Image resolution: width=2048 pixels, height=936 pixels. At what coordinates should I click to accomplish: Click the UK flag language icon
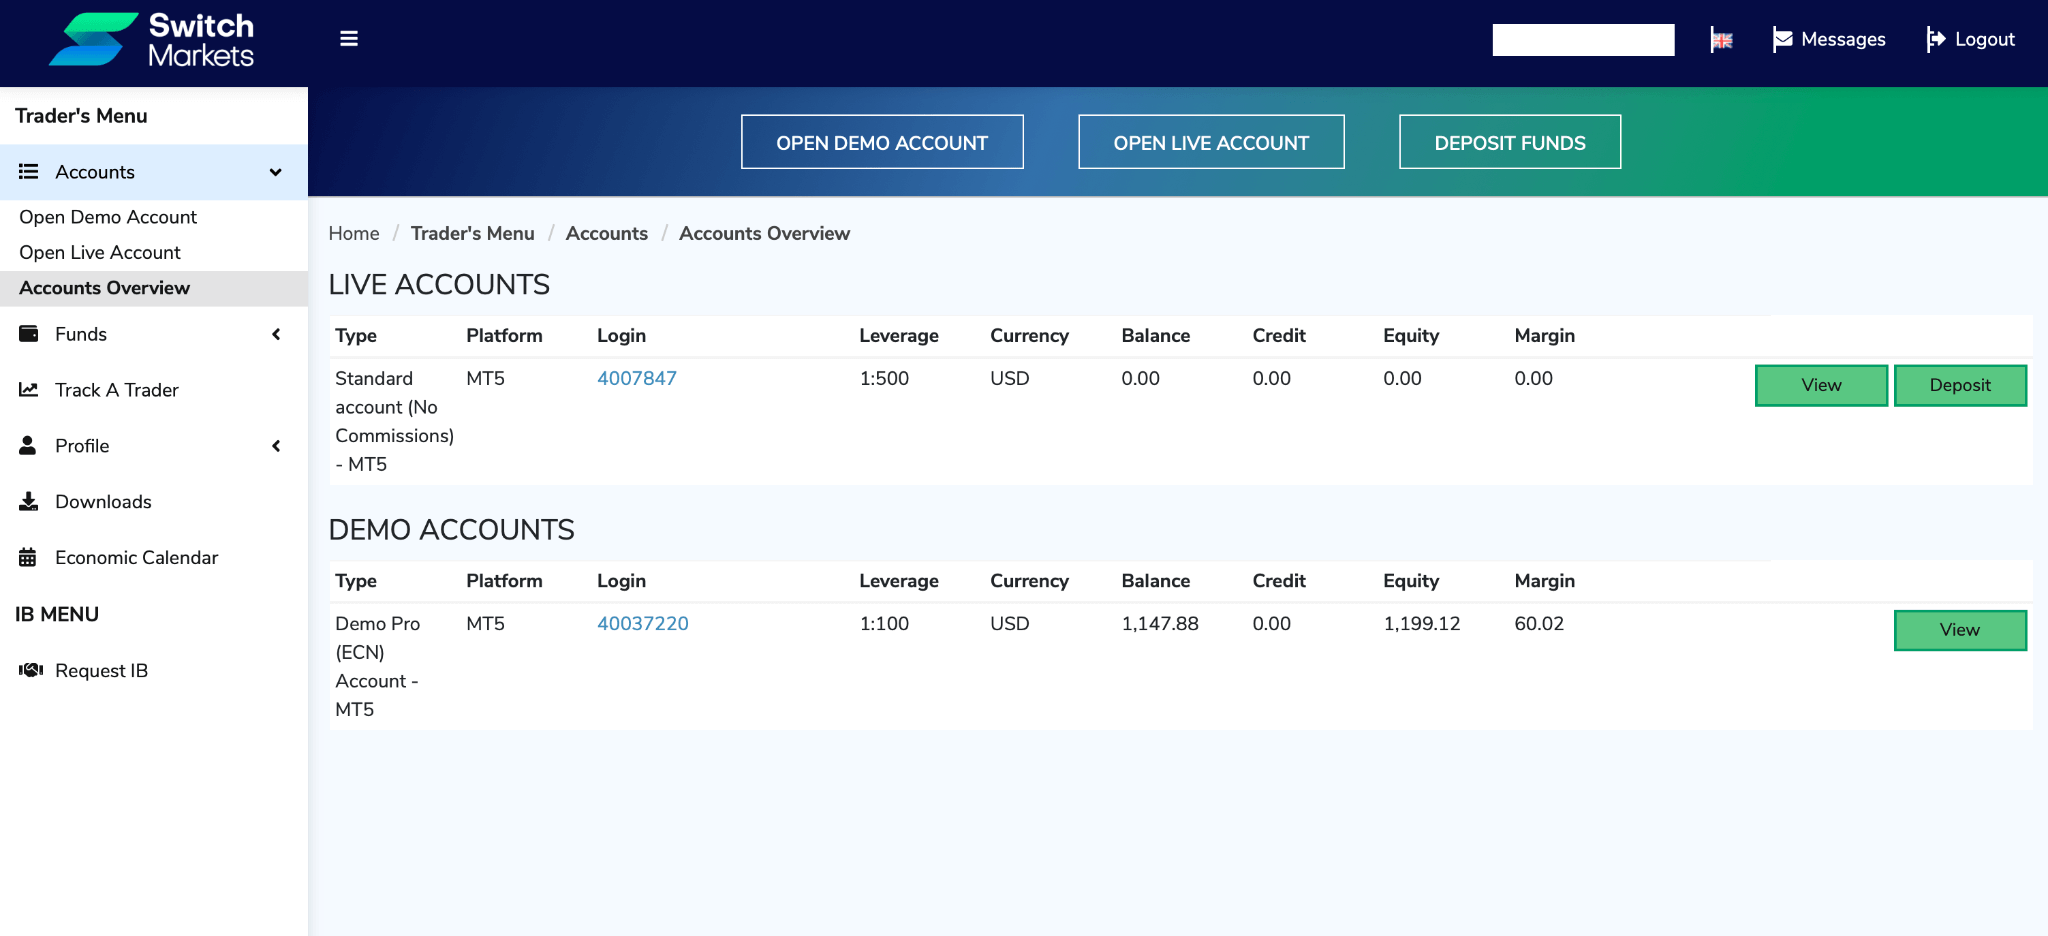(x=1721, y=40)
